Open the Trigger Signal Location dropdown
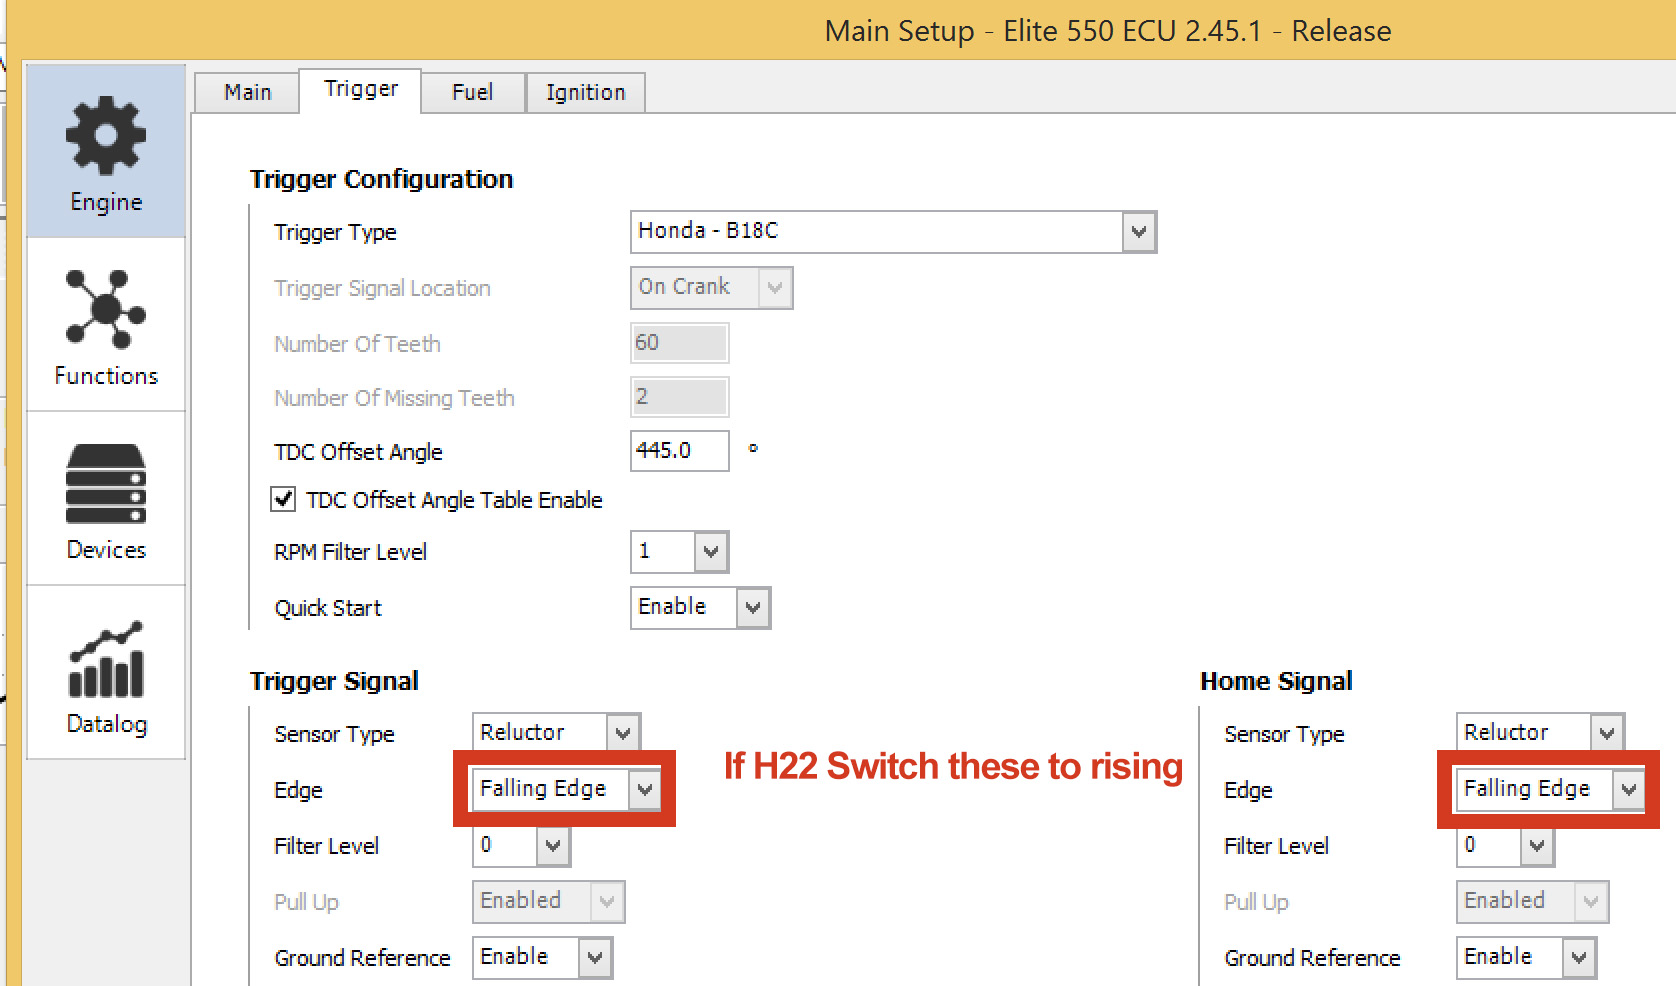Viewport: 1676px width, 986px height. (x=774, y=288)
